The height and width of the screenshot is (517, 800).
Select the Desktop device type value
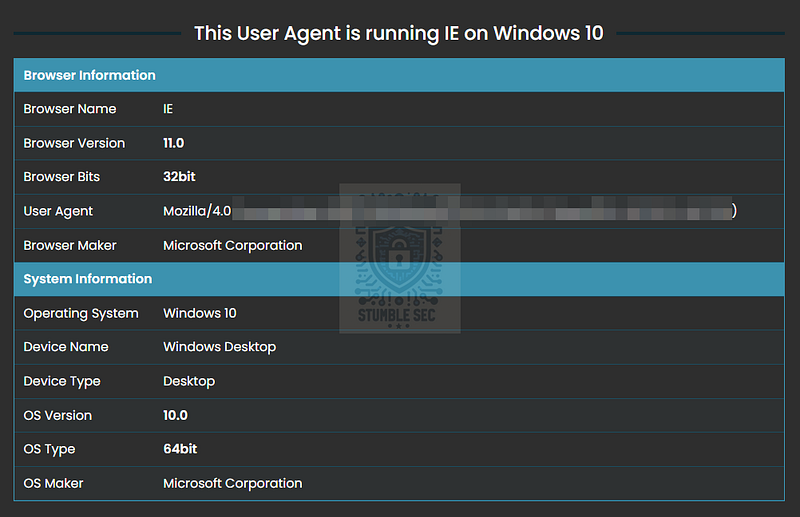(189, 381)
